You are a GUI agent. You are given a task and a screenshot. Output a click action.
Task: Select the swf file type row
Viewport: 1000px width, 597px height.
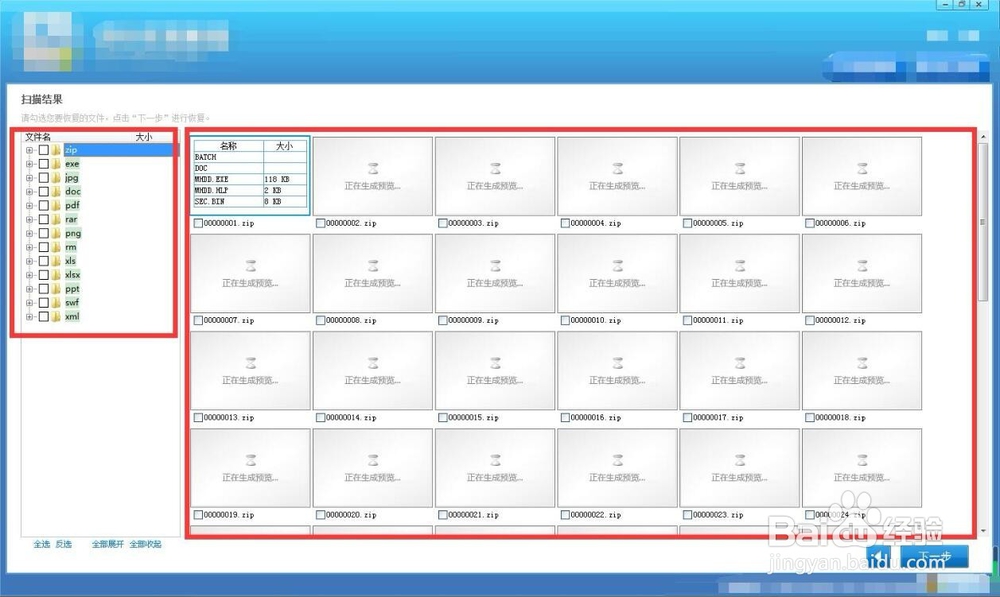(99, 303)
